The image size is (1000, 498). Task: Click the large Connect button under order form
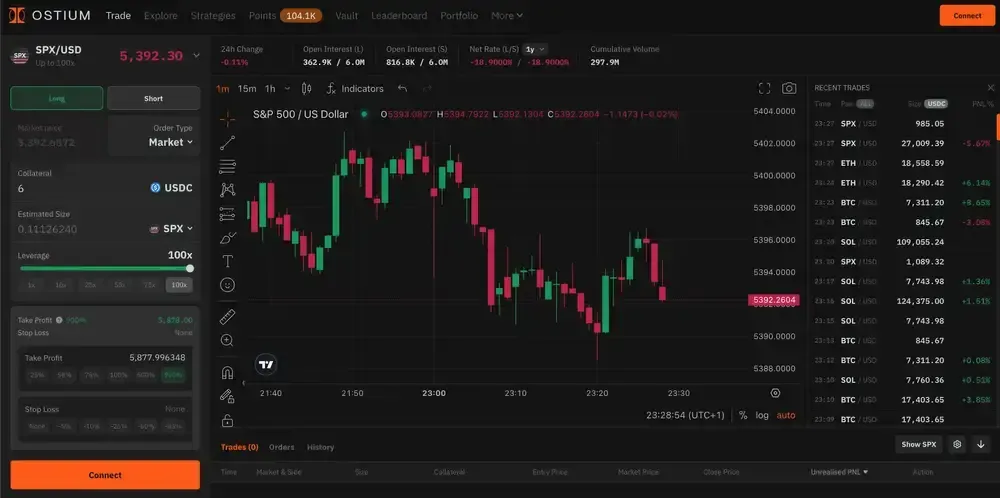105,475
